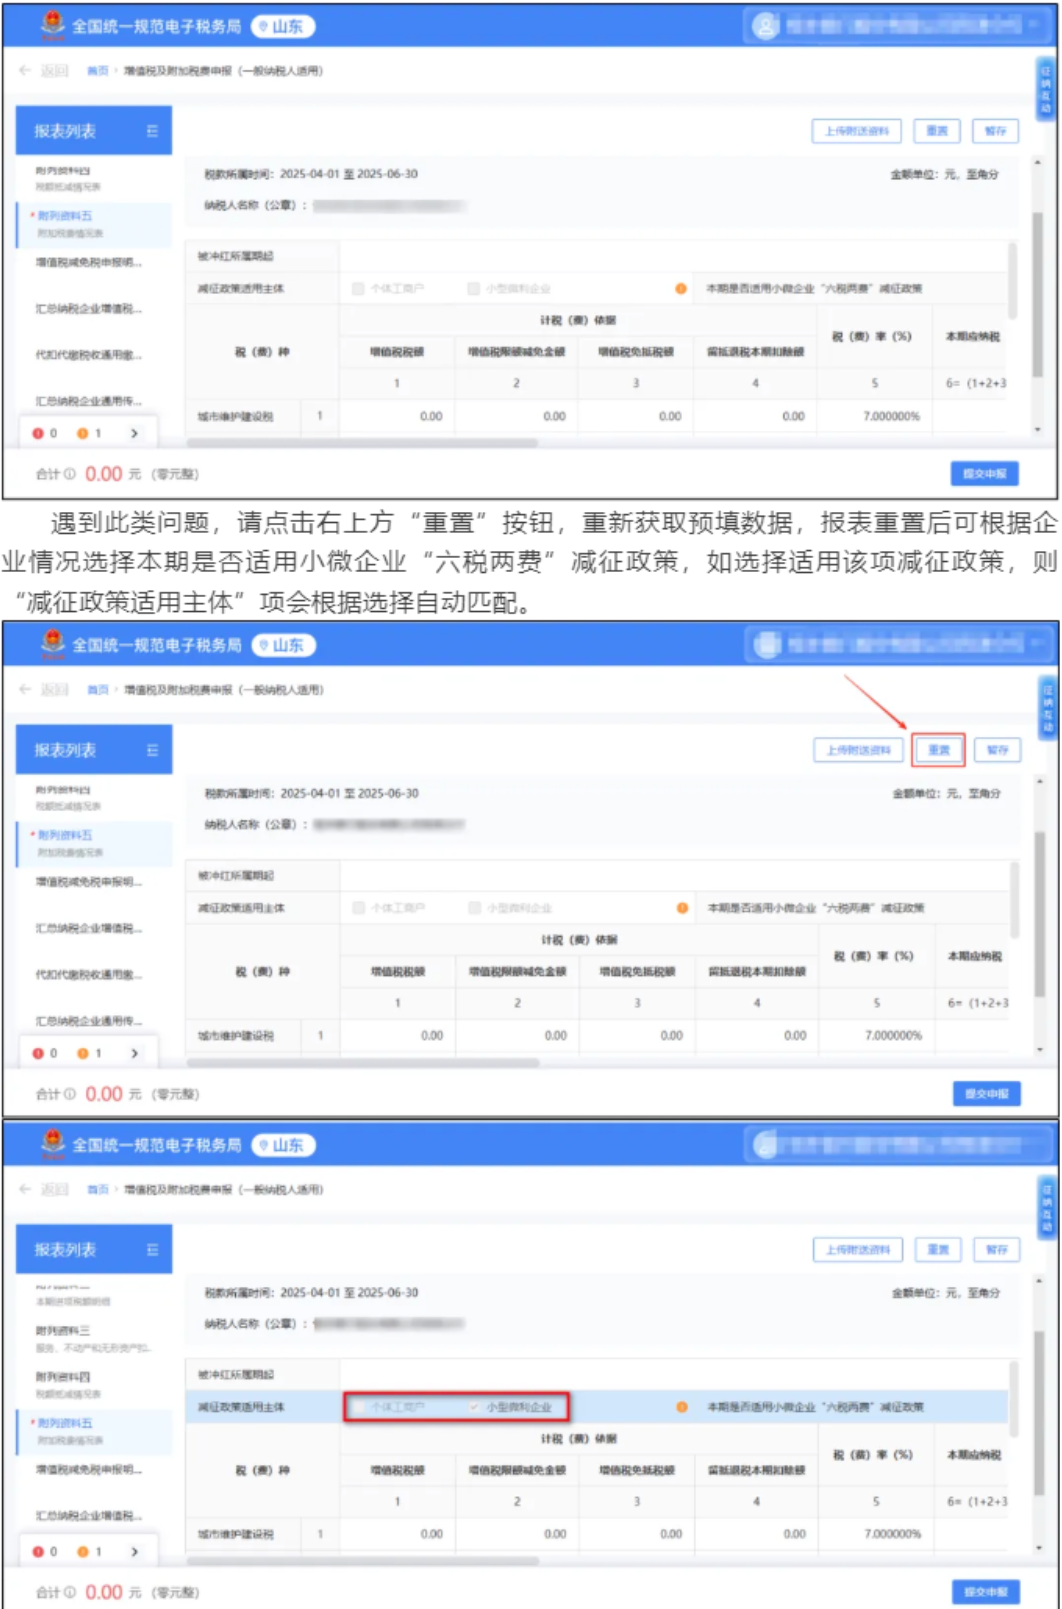Expand error list chevron in middle screenshot's sidebar
1062x1609 pixels.
(134, 1053)
